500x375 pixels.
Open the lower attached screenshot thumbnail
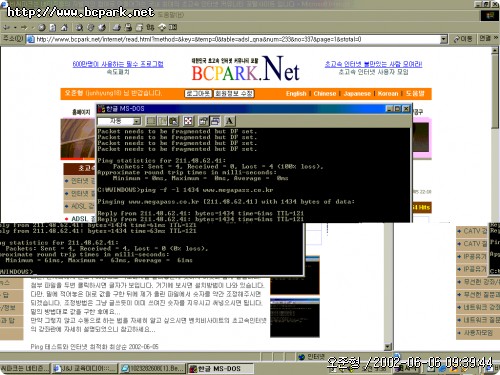(x=295, y=318)
